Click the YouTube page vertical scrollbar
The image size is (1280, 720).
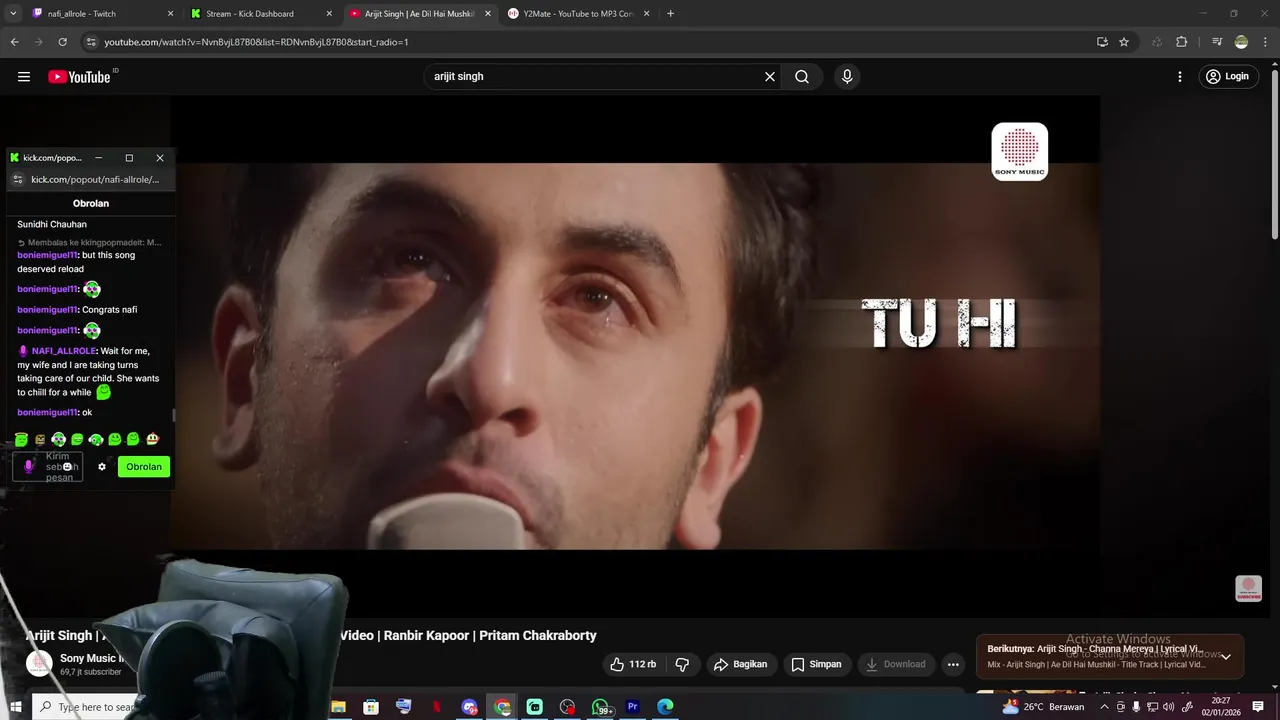[1274, 155]
